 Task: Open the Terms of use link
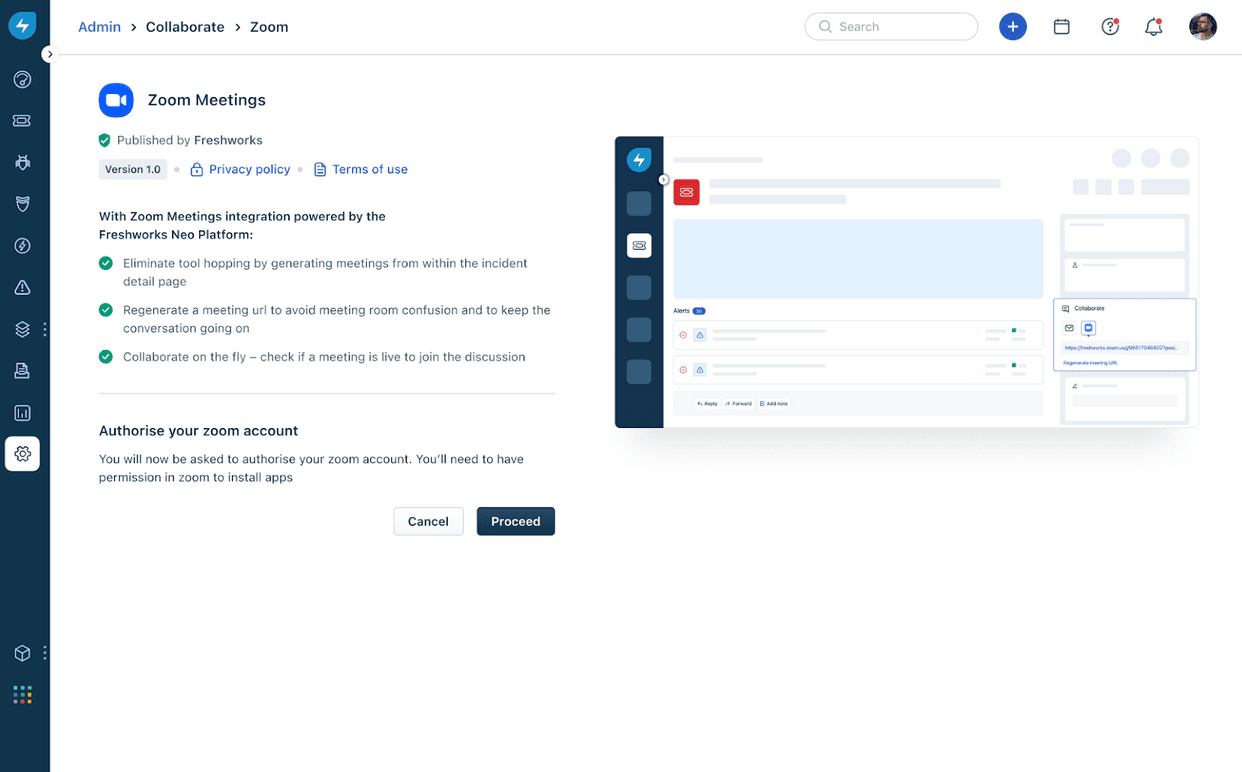coord(370,169)
